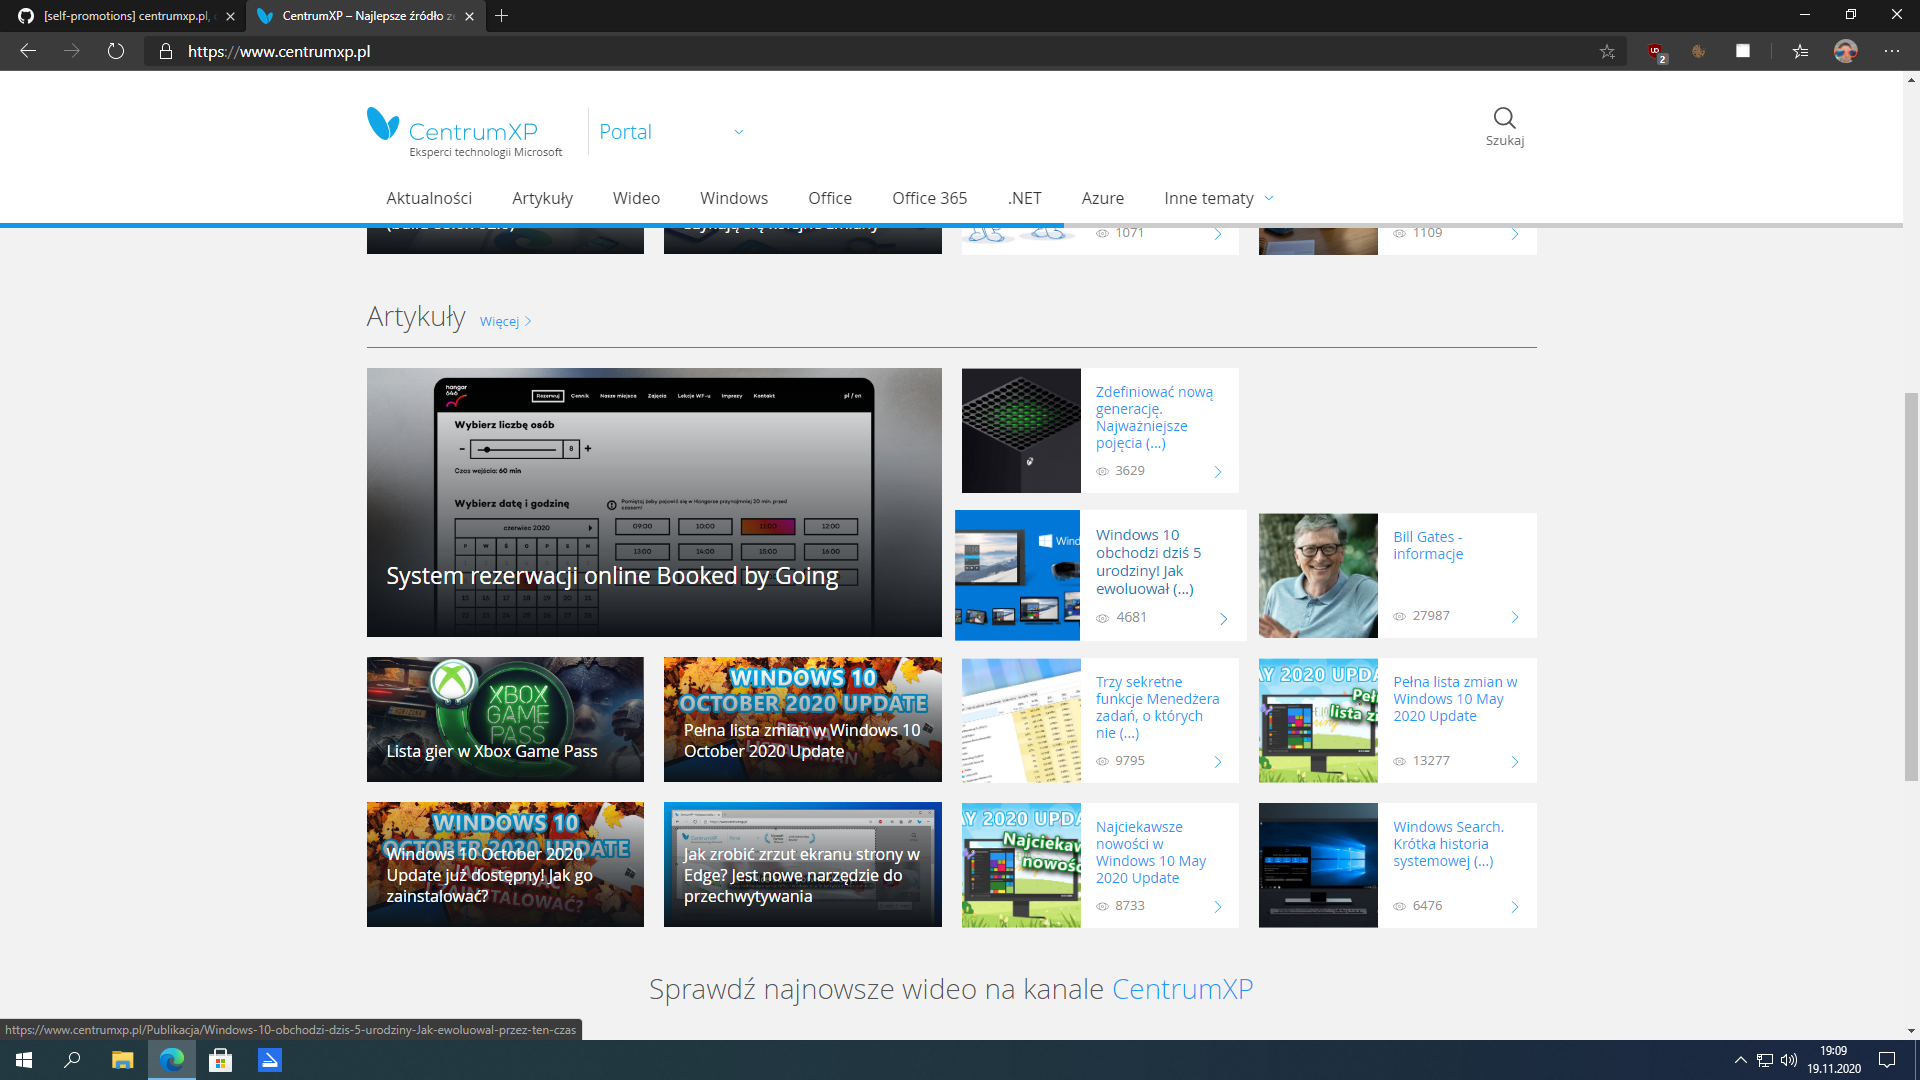1920x1080 pixels.
Task: View site info via padlock icon
Action: point(166,51)
